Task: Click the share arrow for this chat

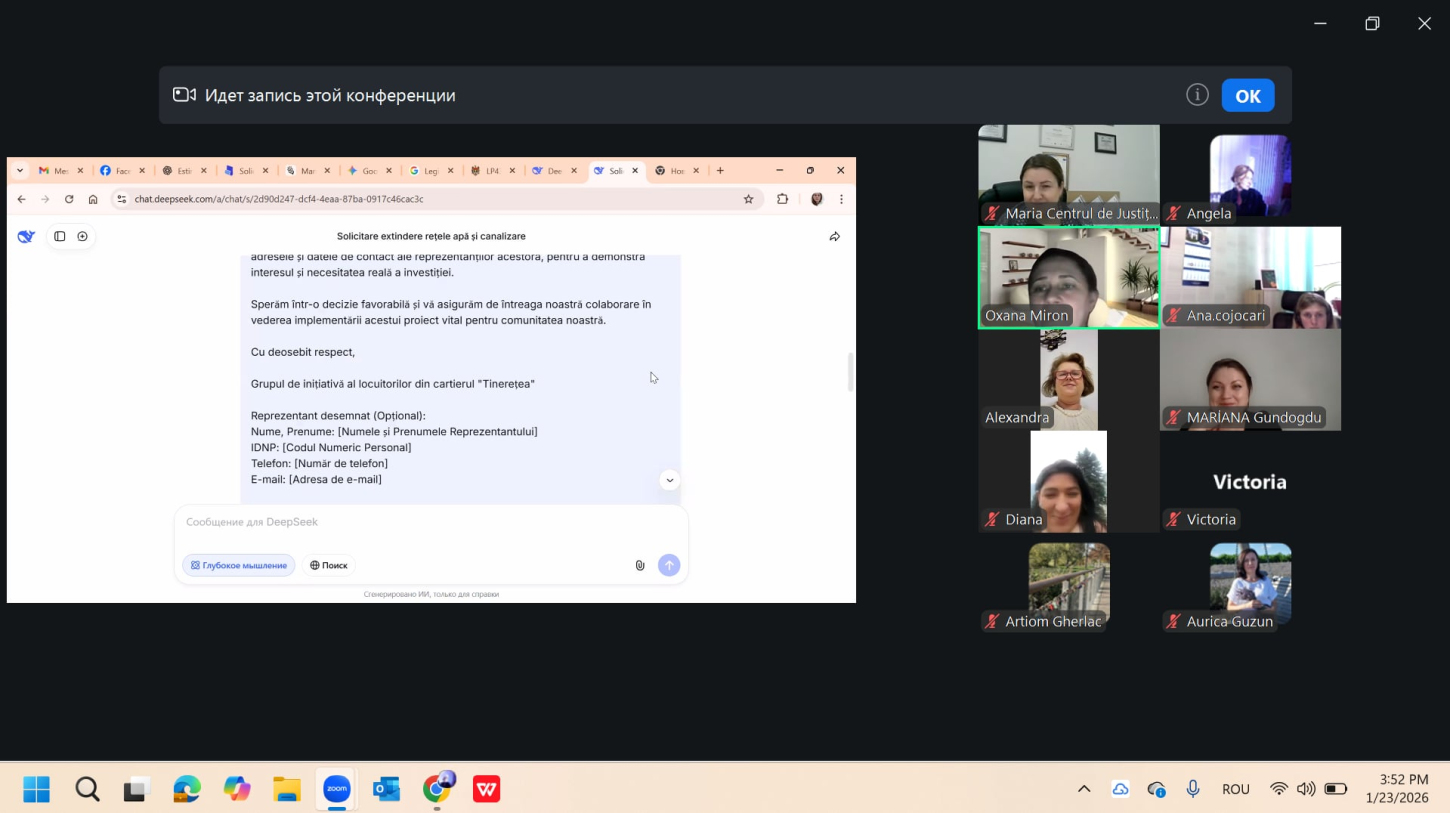Action: pos(834,237)
